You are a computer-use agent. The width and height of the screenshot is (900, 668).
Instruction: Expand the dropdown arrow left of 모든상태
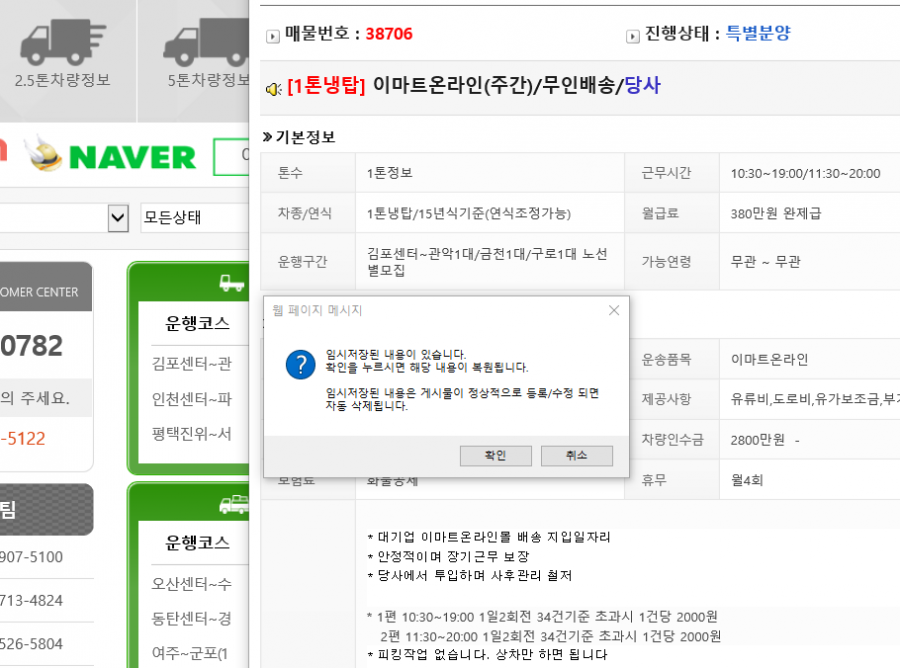pos(118,218)
